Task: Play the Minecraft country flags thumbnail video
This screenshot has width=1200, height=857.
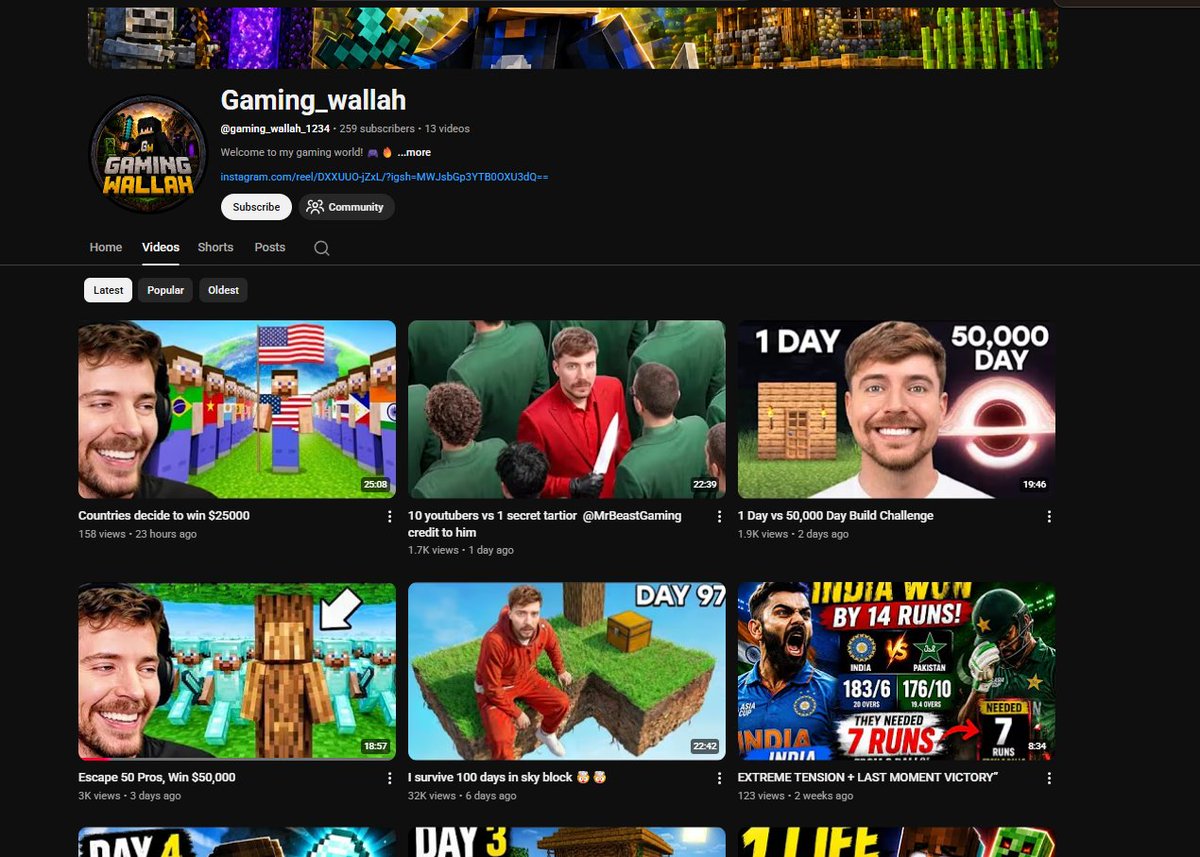Action: (237, 409)
